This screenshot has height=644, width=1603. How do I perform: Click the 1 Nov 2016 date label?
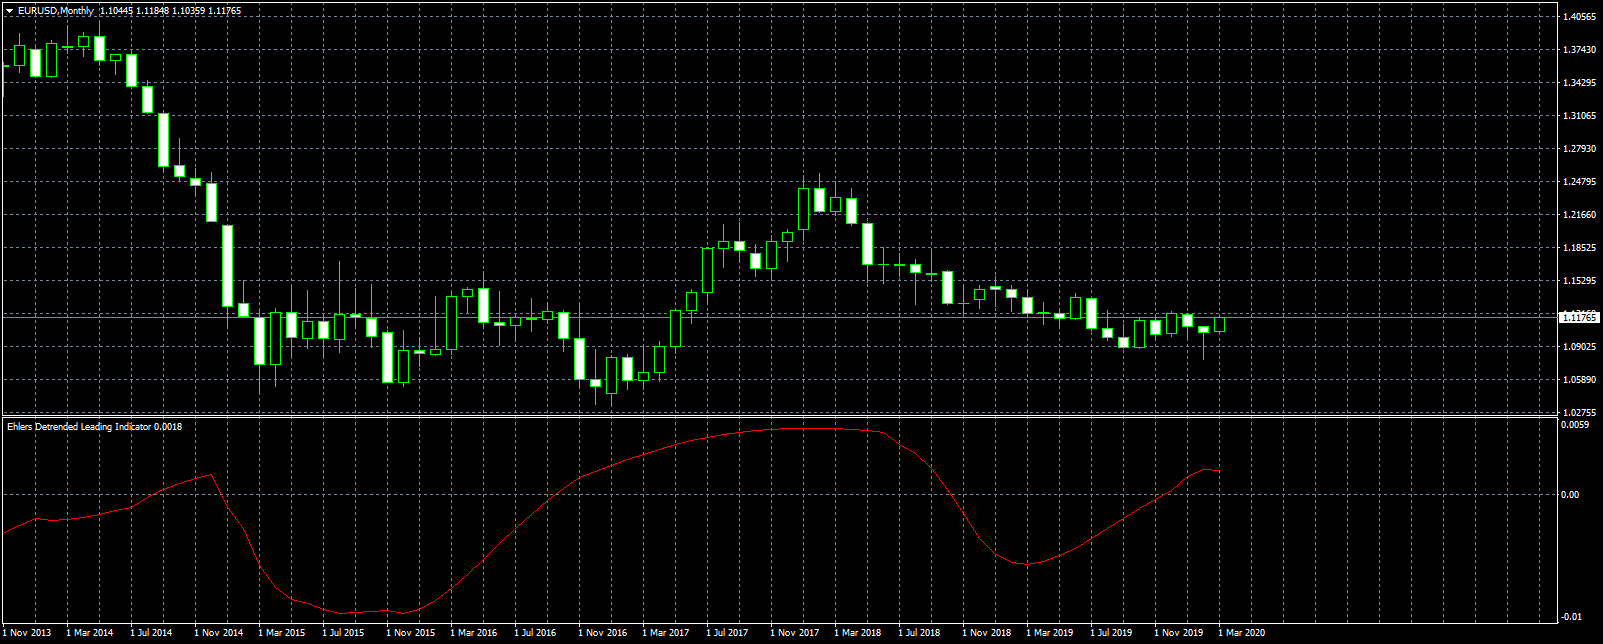point(603,633)
